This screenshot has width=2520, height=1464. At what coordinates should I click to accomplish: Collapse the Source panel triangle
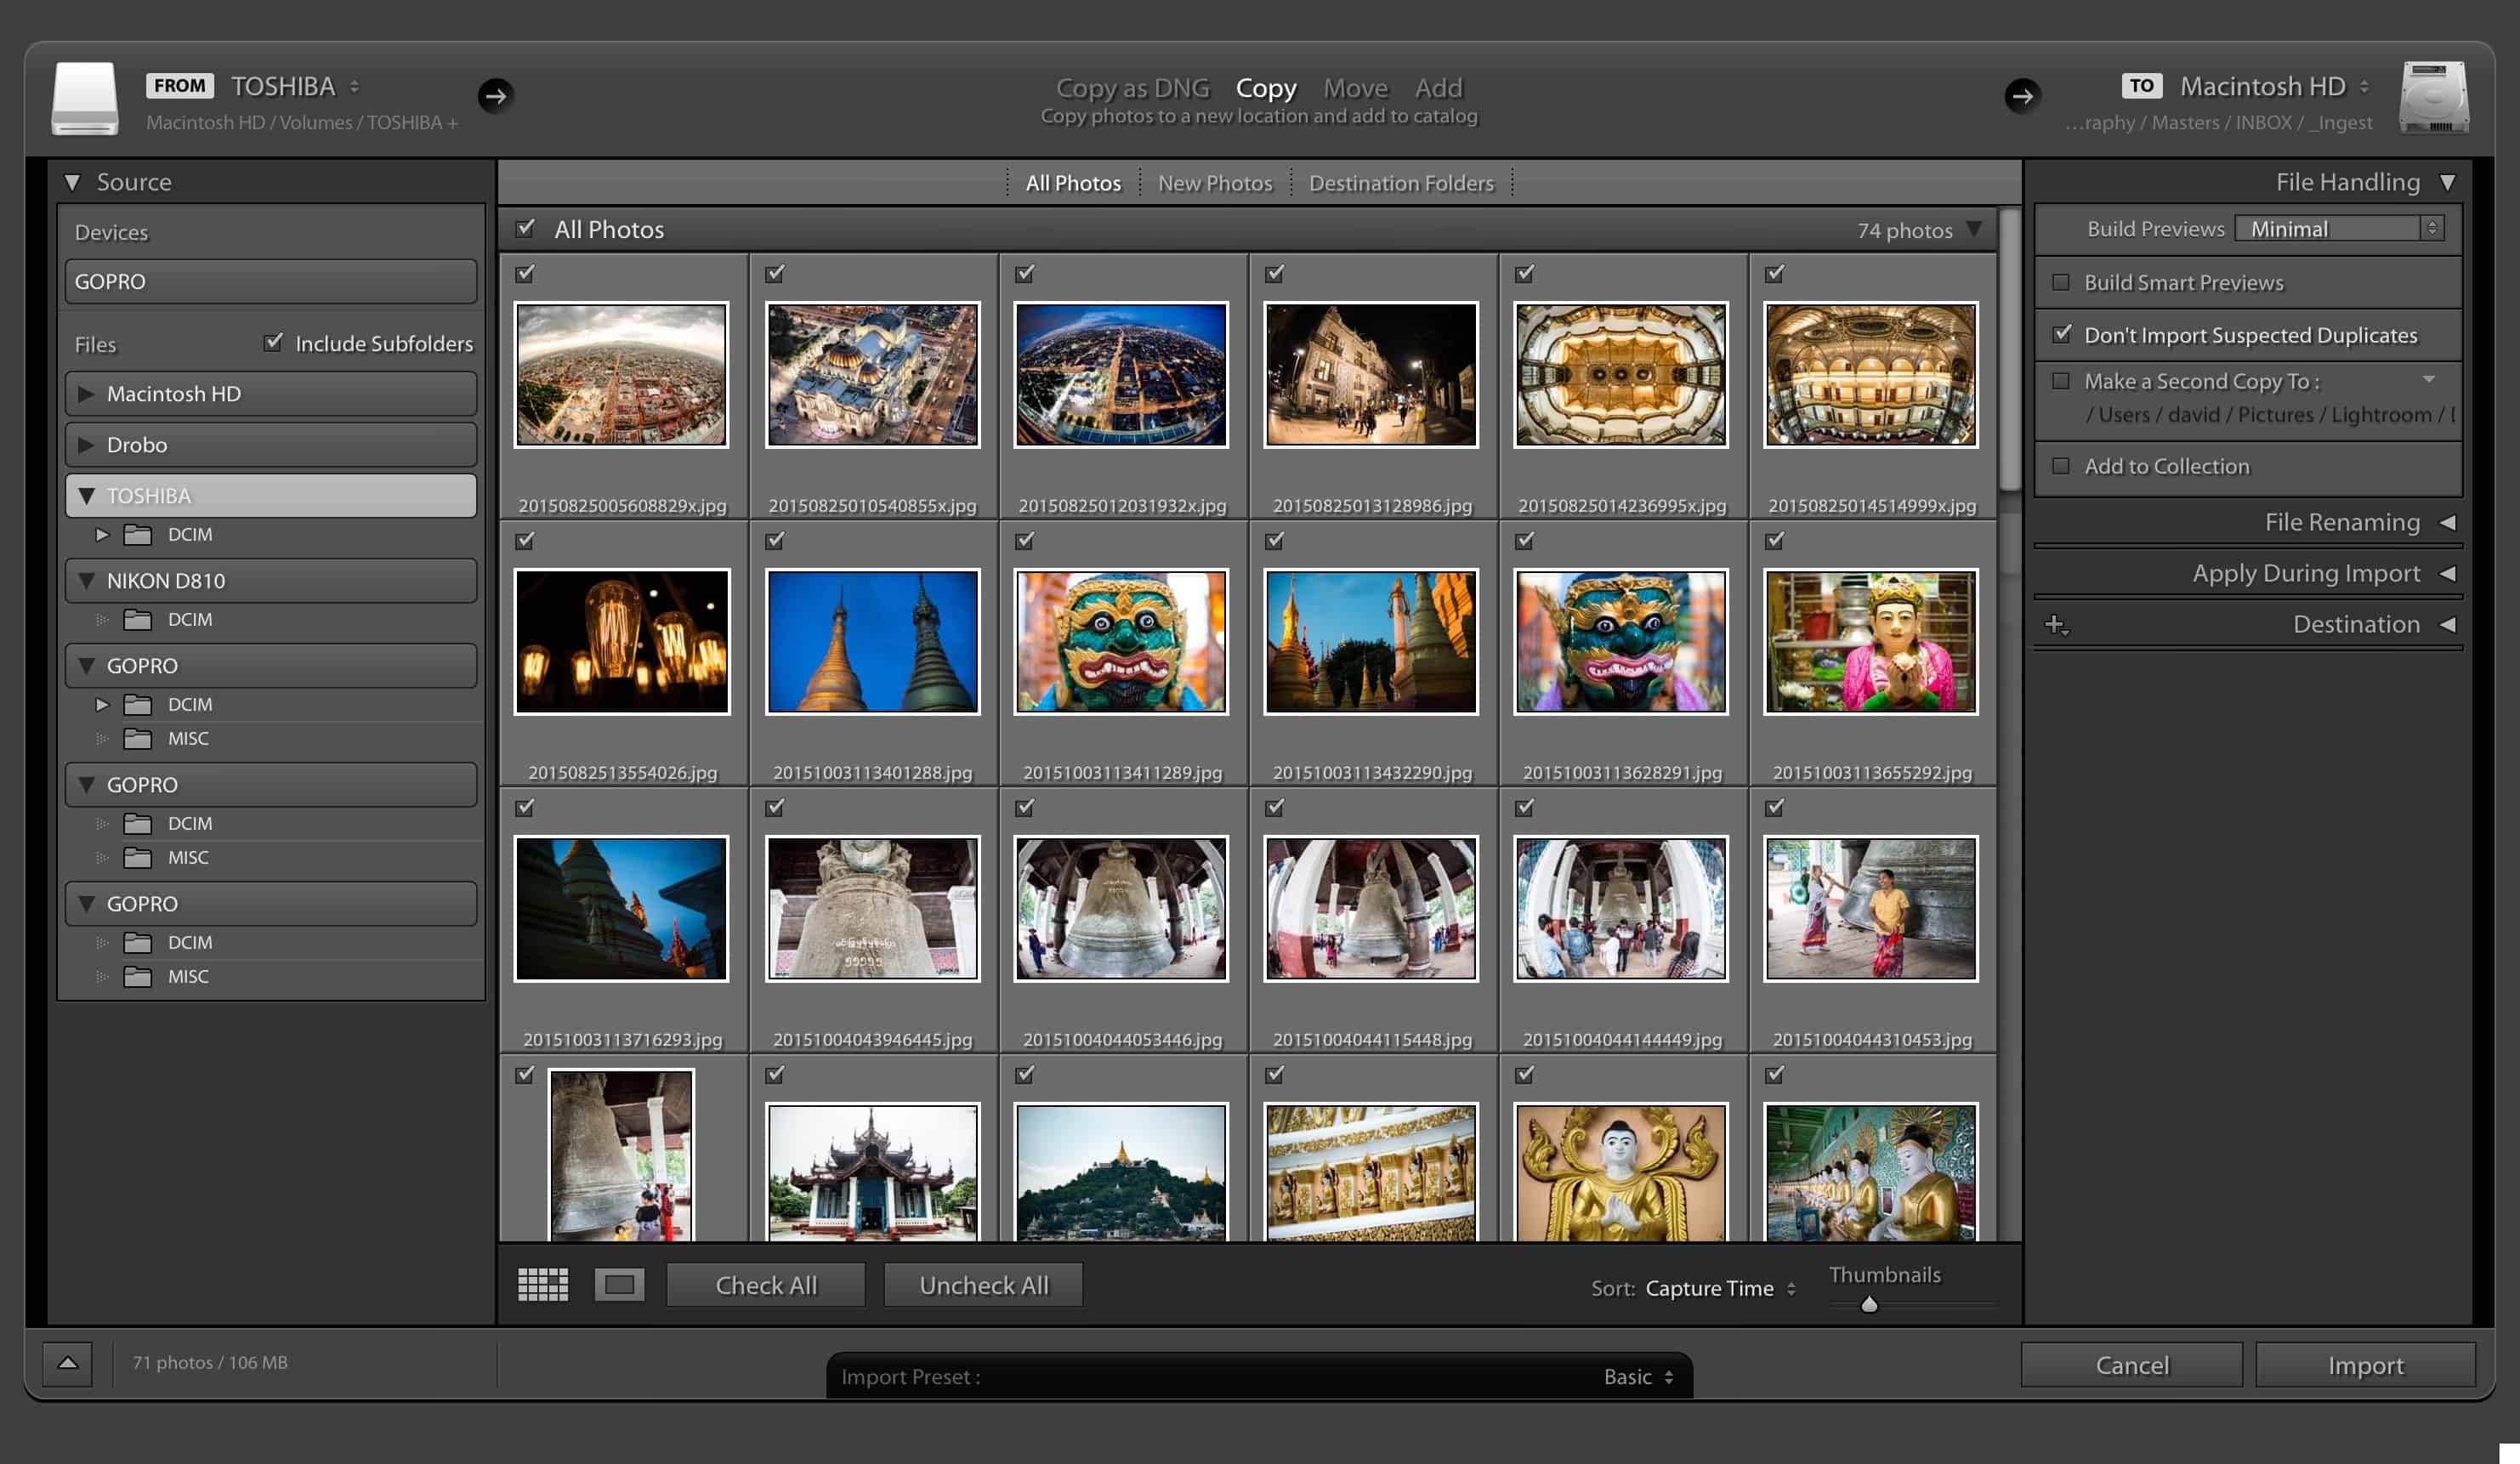coord(72,182)
